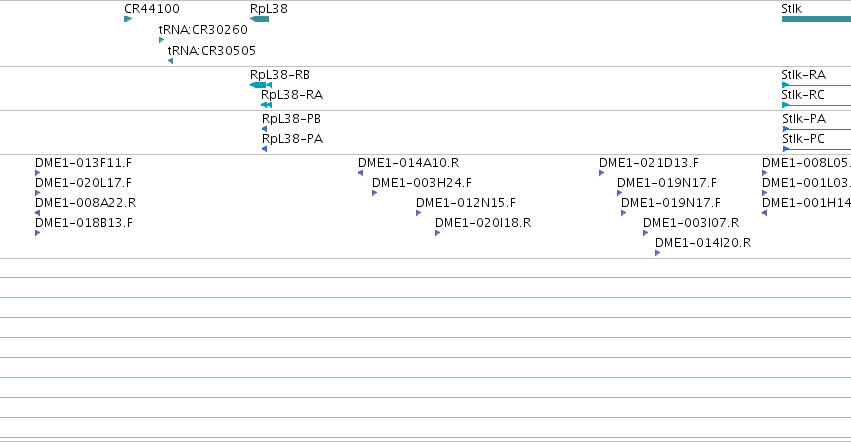Select the DME1-008L05 label
851x442 pixels.
point(806,162)
